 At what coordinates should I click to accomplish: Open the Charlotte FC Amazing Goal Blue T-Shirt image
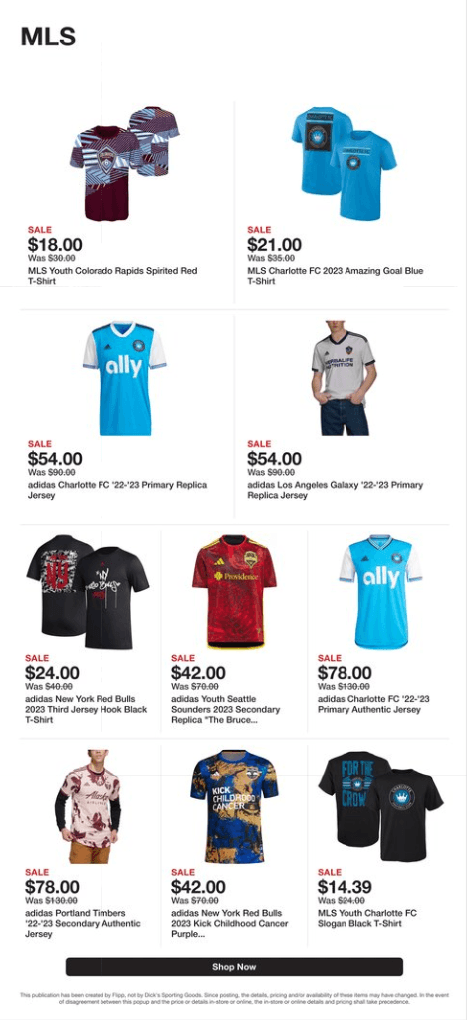point(344,161)
